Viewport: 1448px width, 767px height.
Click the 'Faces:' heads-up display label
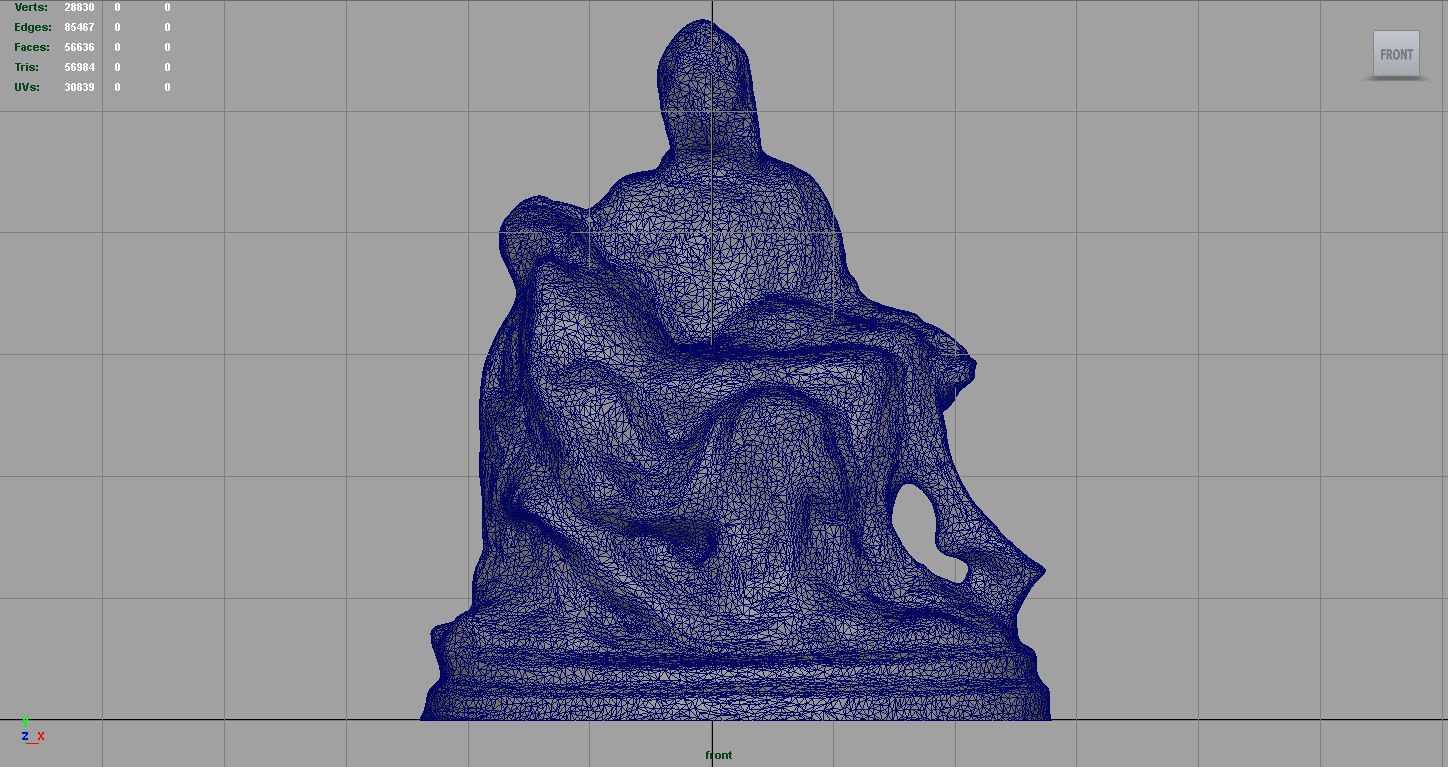click(32, 47)
